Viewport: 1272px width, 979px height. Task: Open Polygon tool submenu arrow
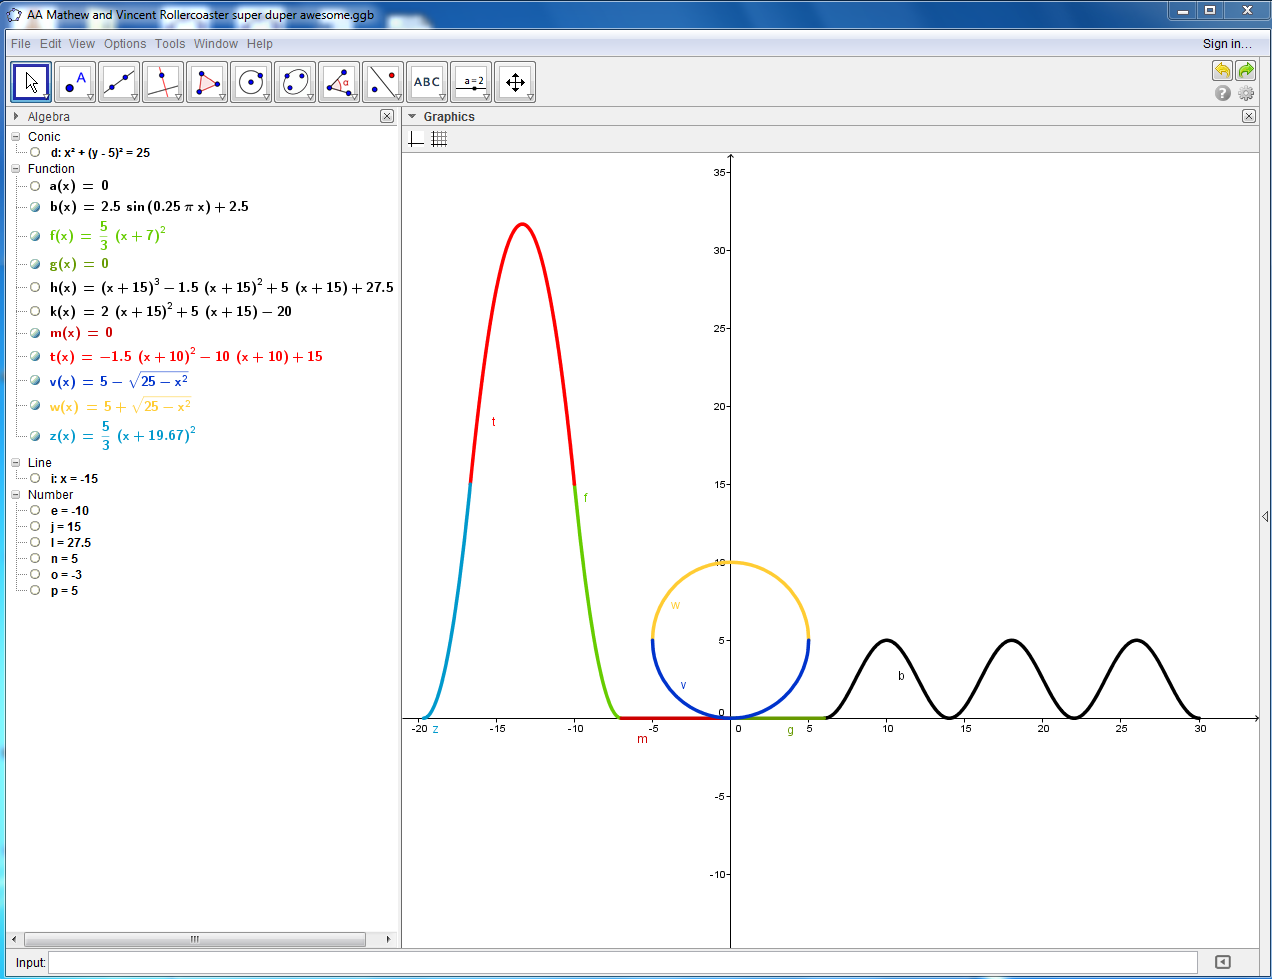pos(222,97)
